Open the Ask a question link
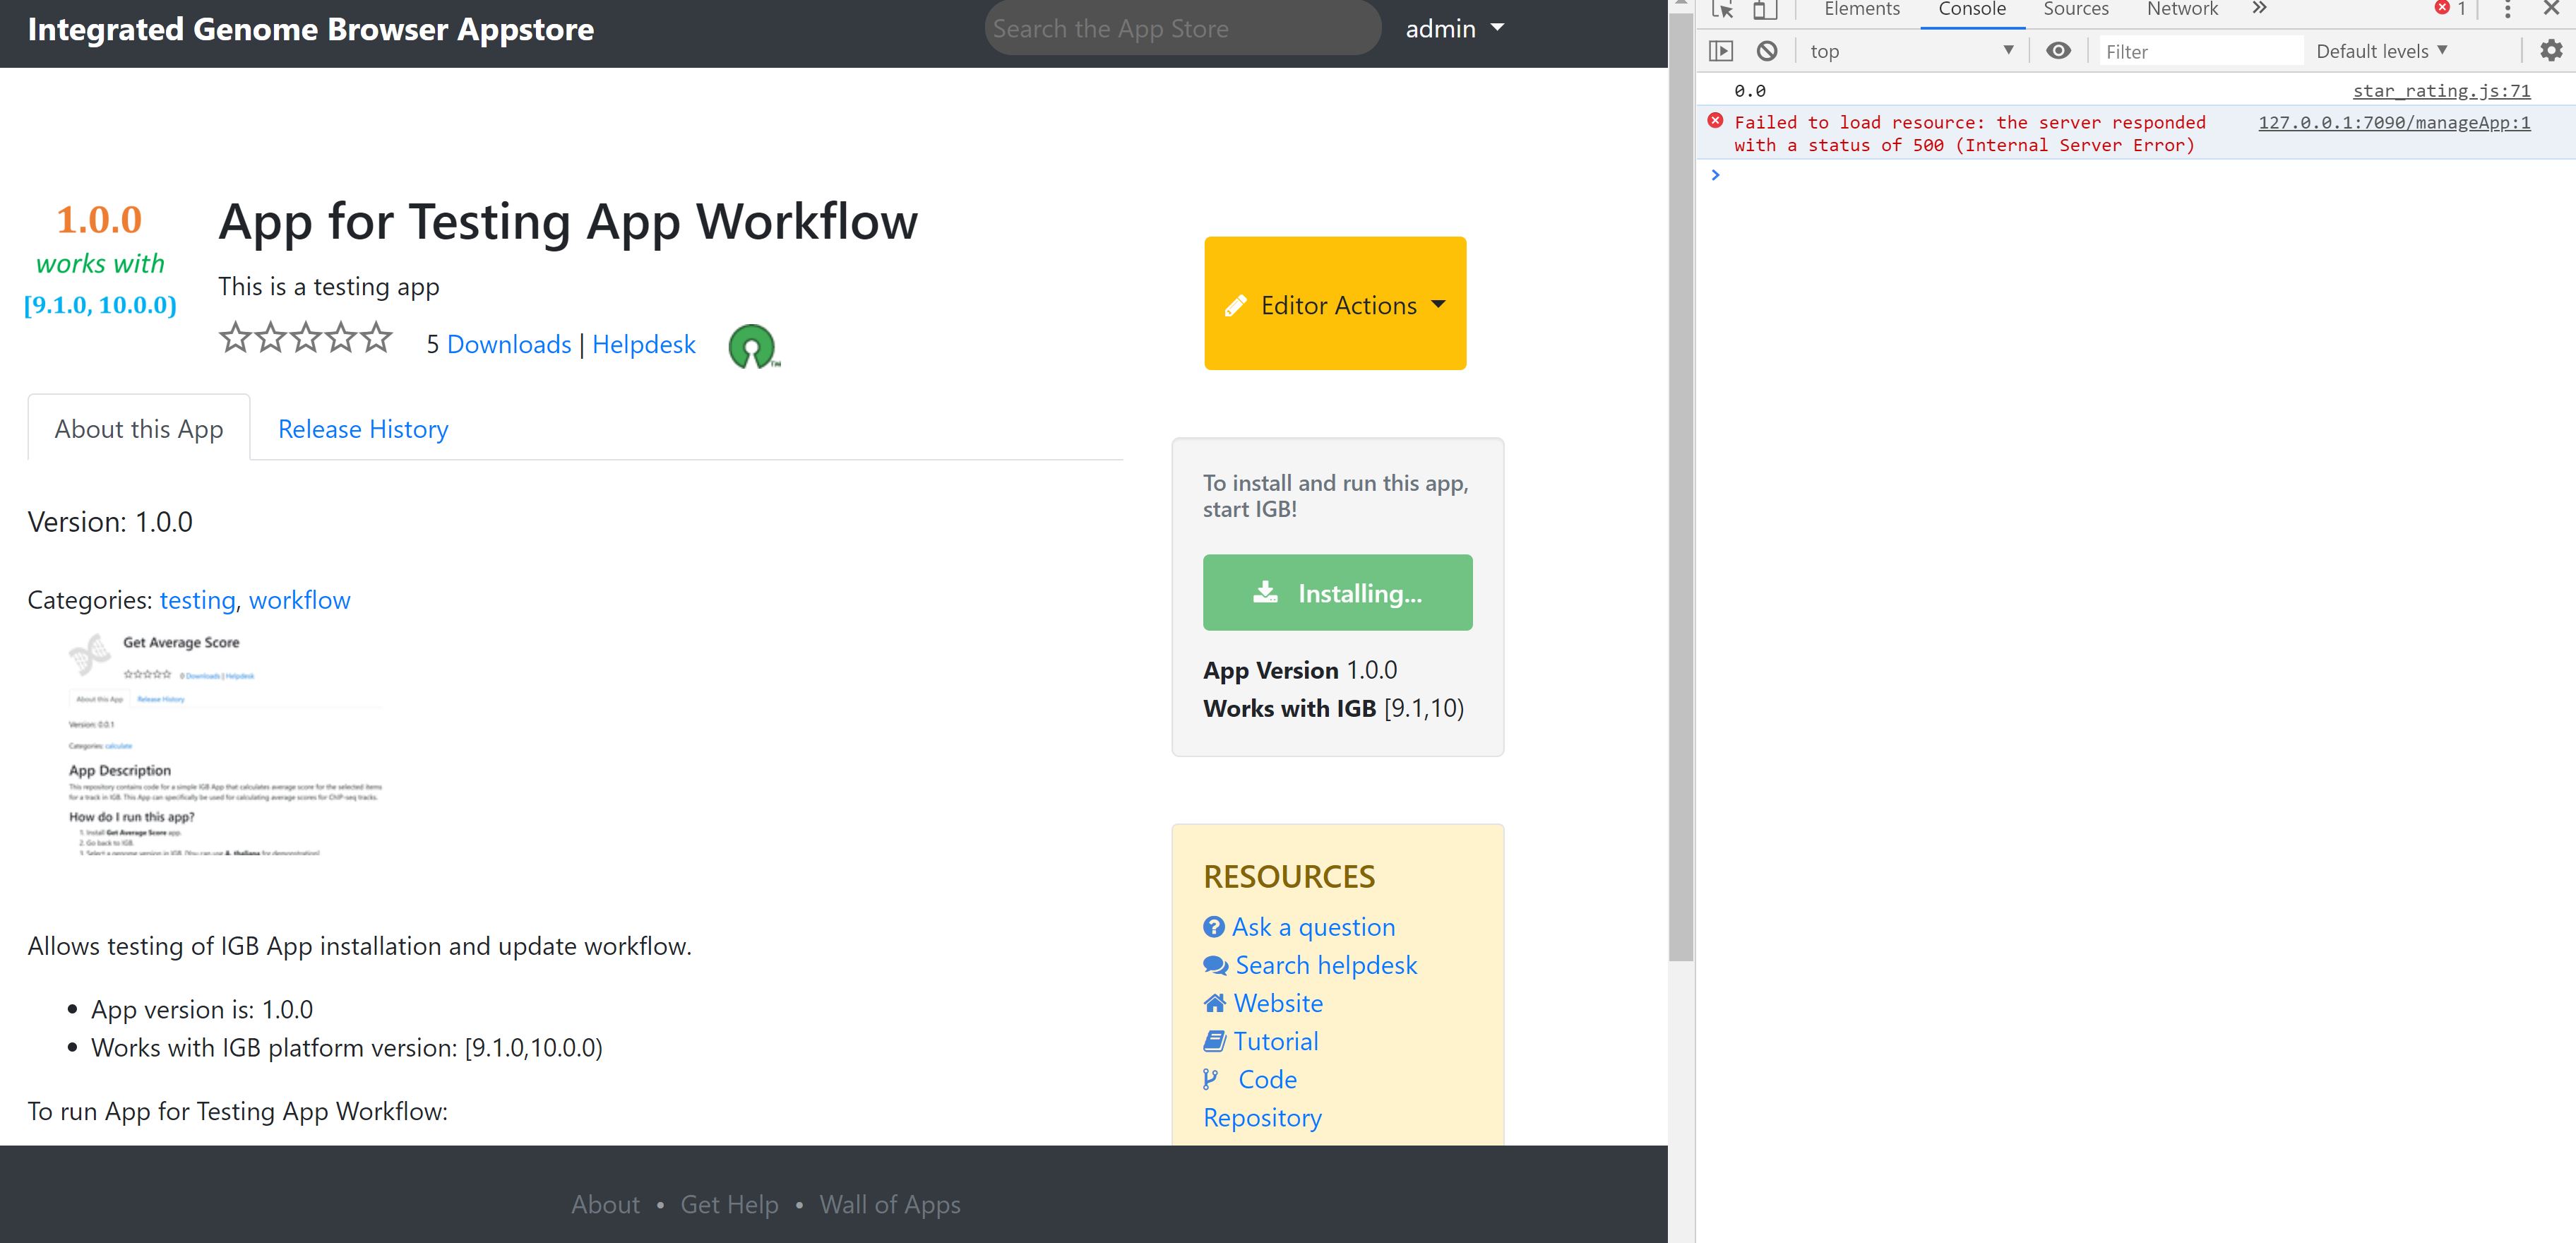The image size is (2576, 1243). click(x=1312, y=927)
